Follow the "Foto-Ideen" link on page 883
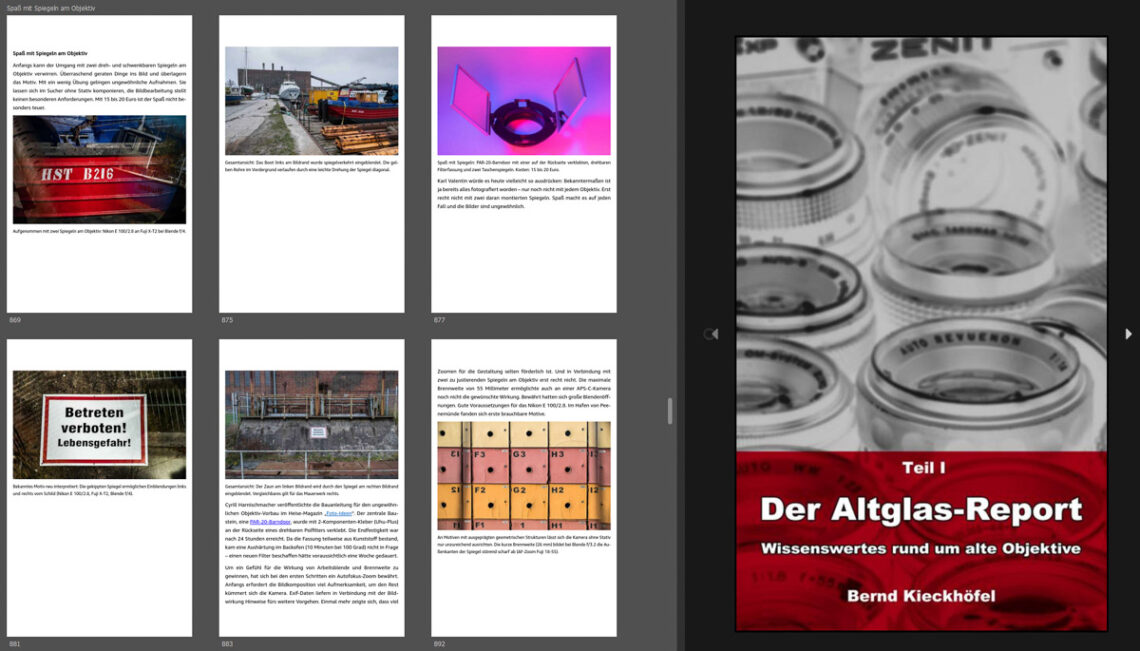The width and height of the screenshot is (1140, 651). pyautogui.click(x=340, y=513)
